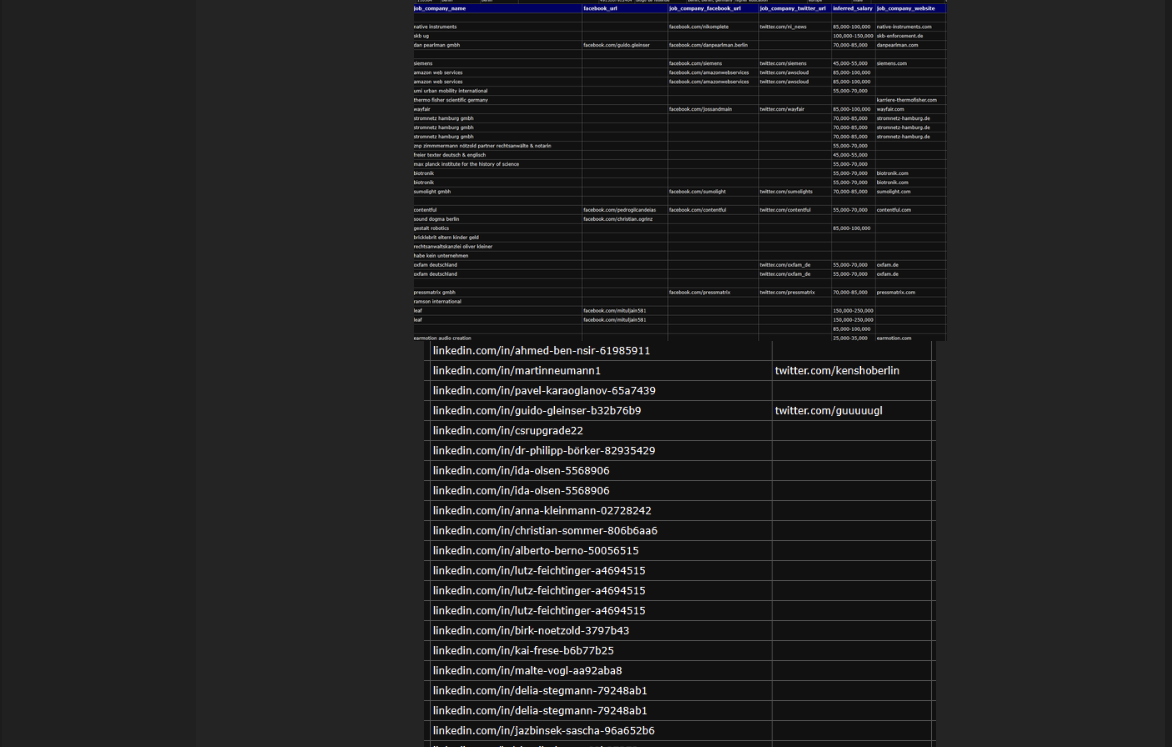The height and width of the screenshot is (747, 1172).
Task: Select the wayfair.com website cell
Action: click(x=890, y=109)
